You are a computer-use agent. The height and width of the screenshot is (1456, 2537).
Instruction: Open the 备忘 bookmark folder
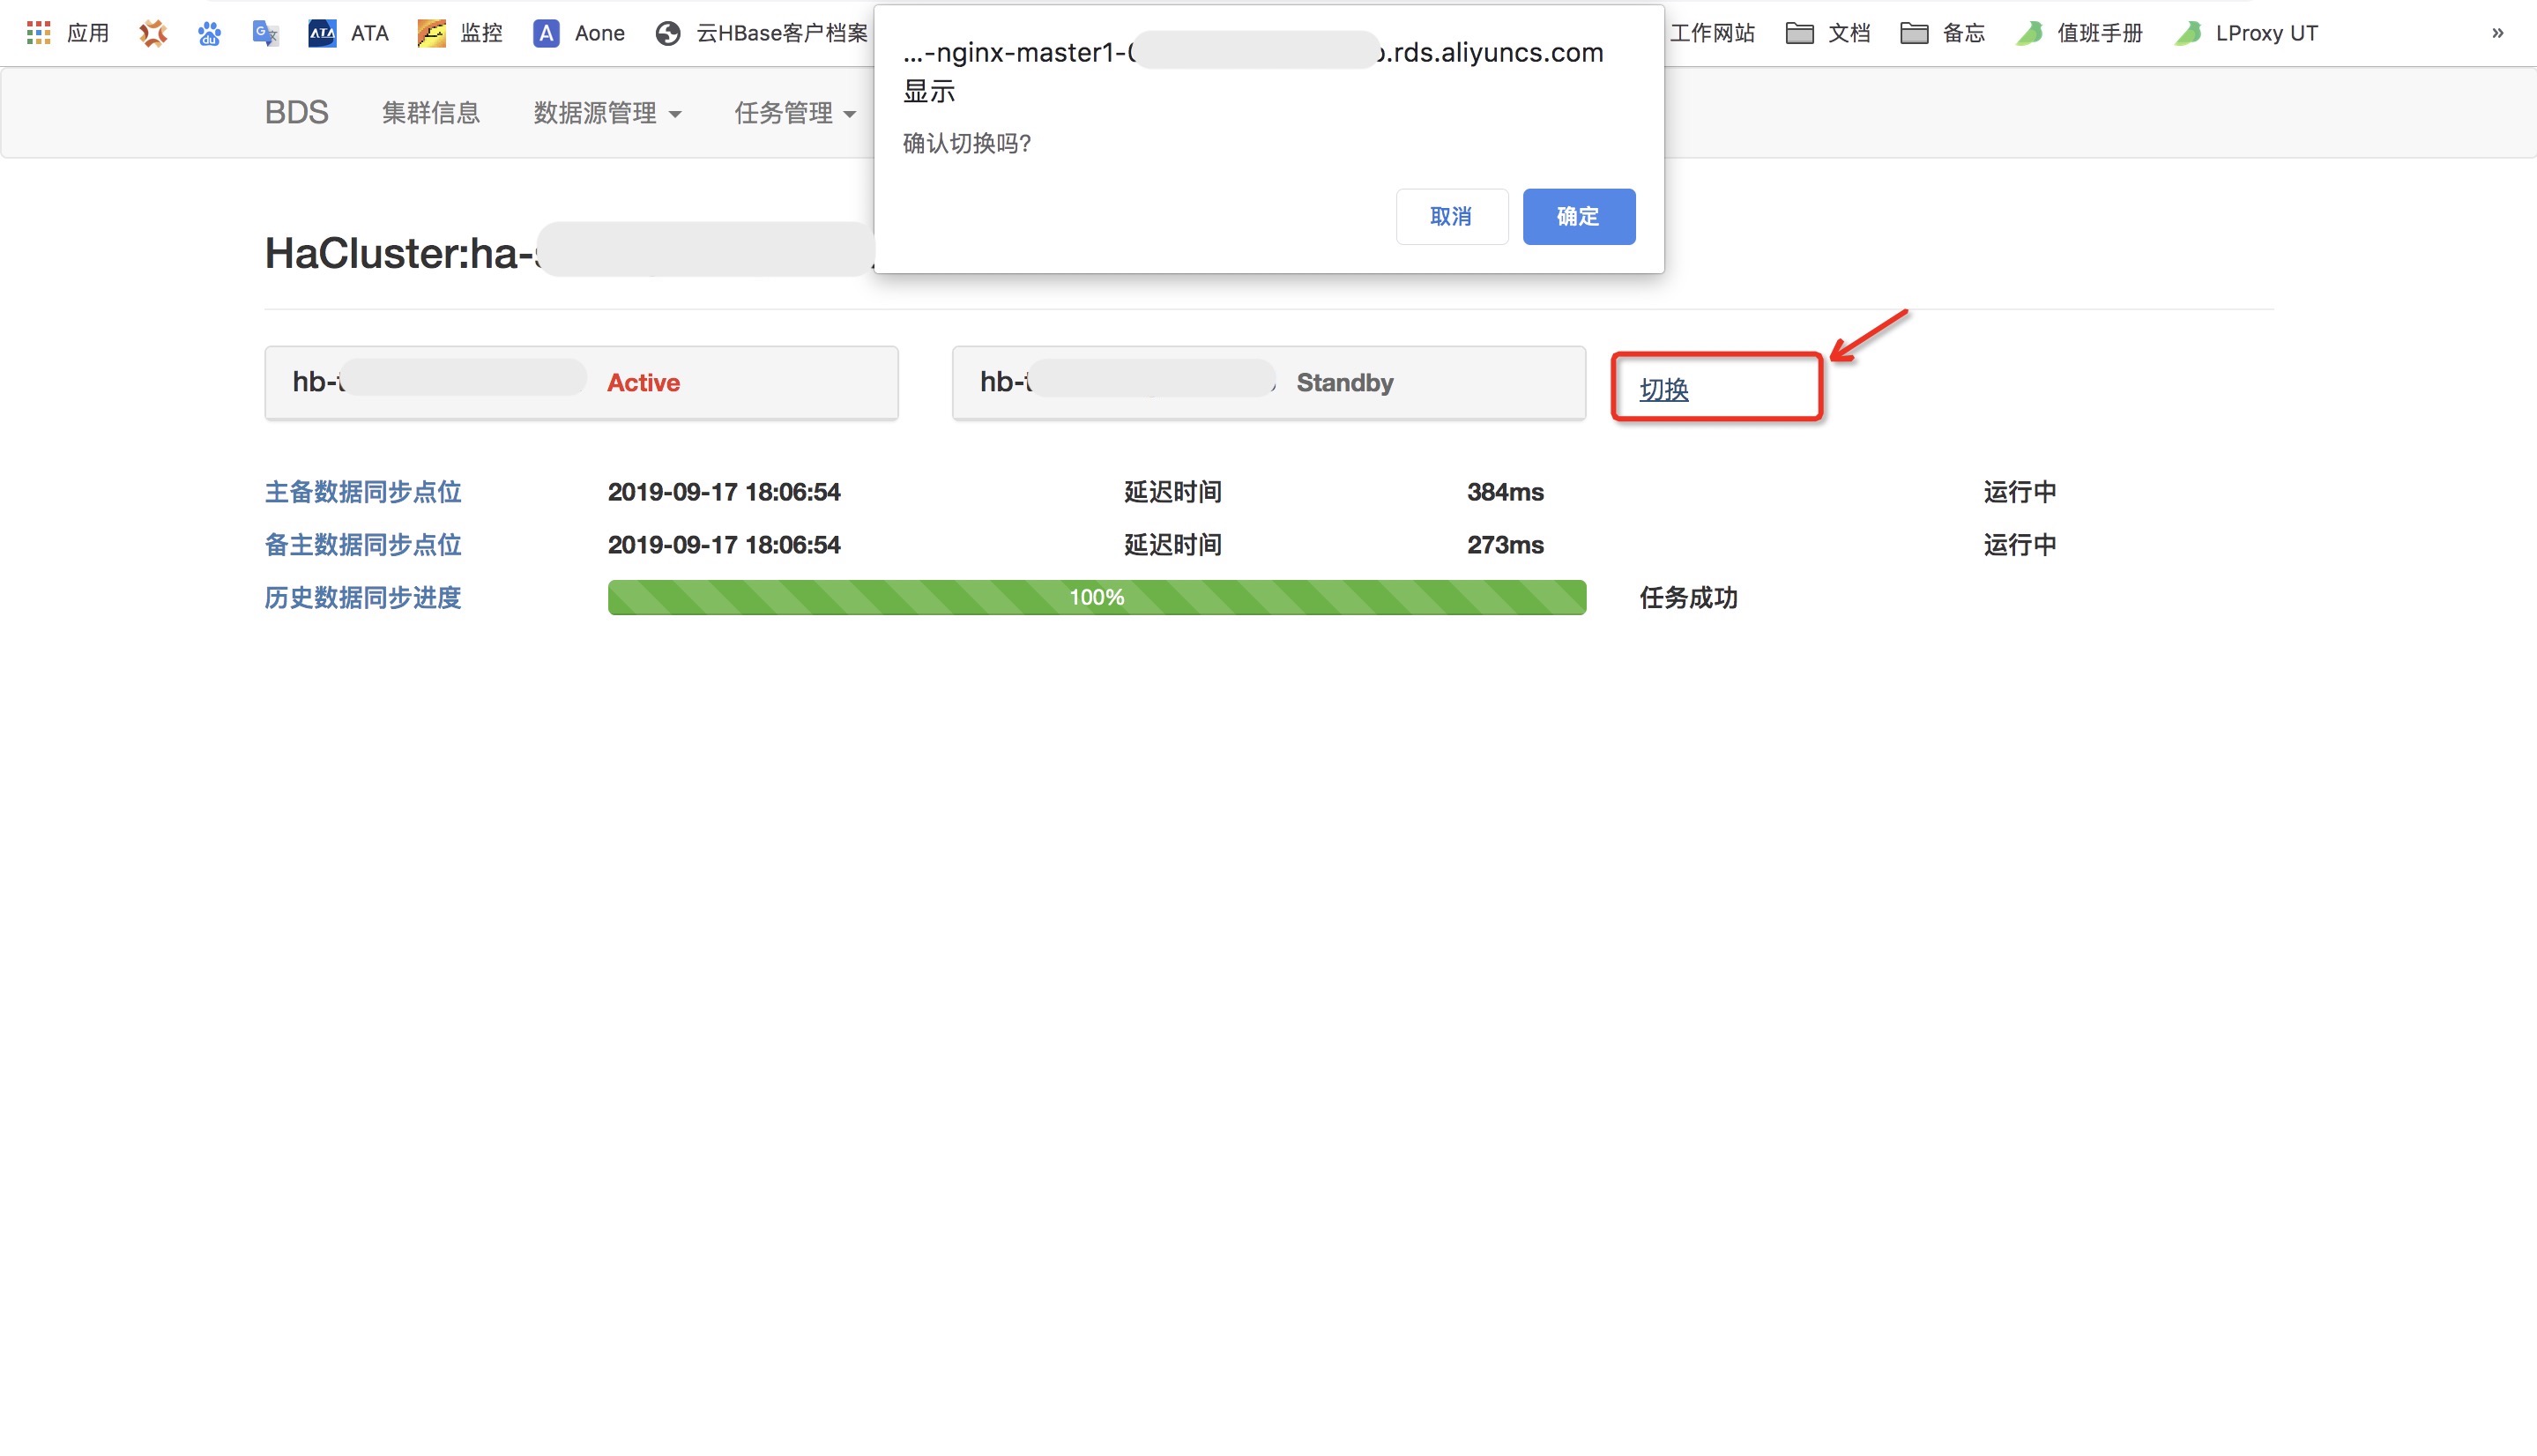click(x=1943, y=33)
